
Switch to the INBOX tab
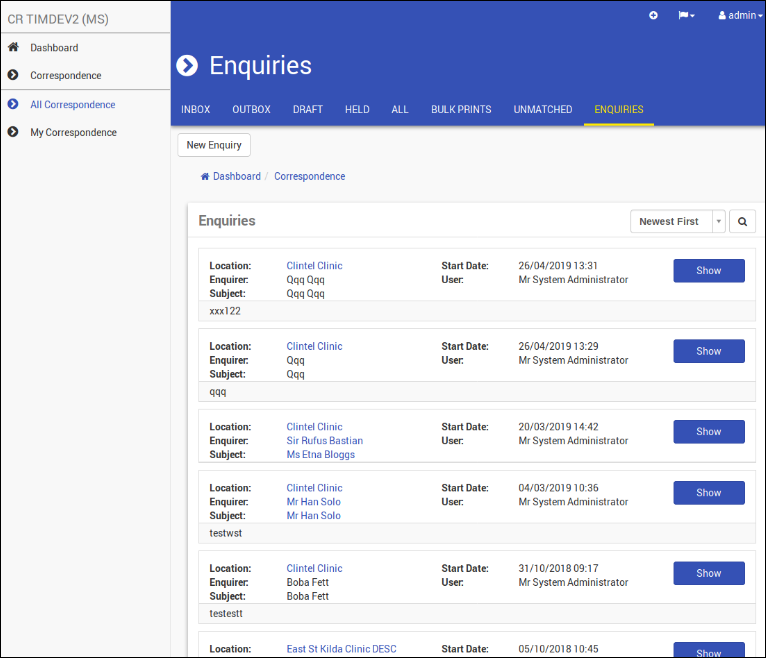[x=195, y=109]
